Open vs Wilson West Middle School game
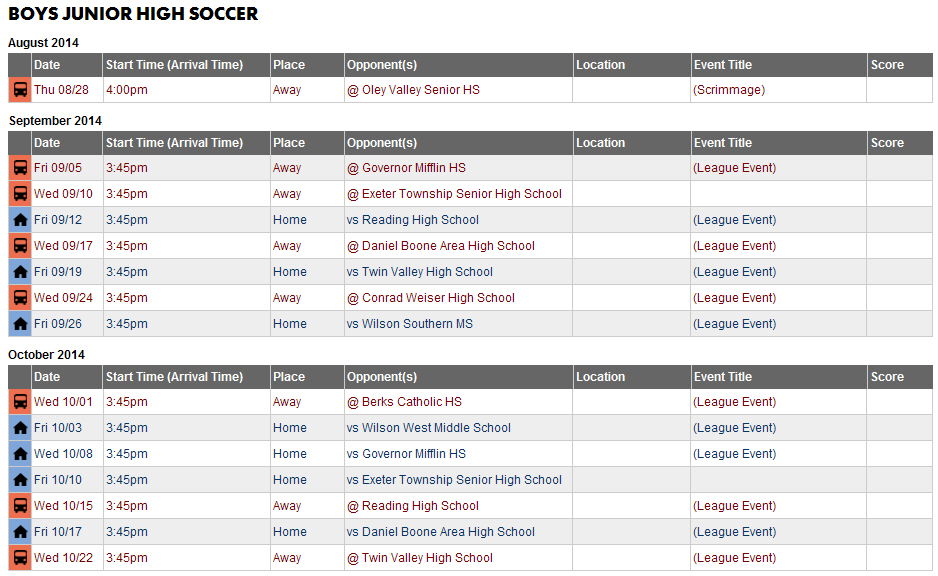The width and height of the screenshot is (938, 576). coord(428,428)
